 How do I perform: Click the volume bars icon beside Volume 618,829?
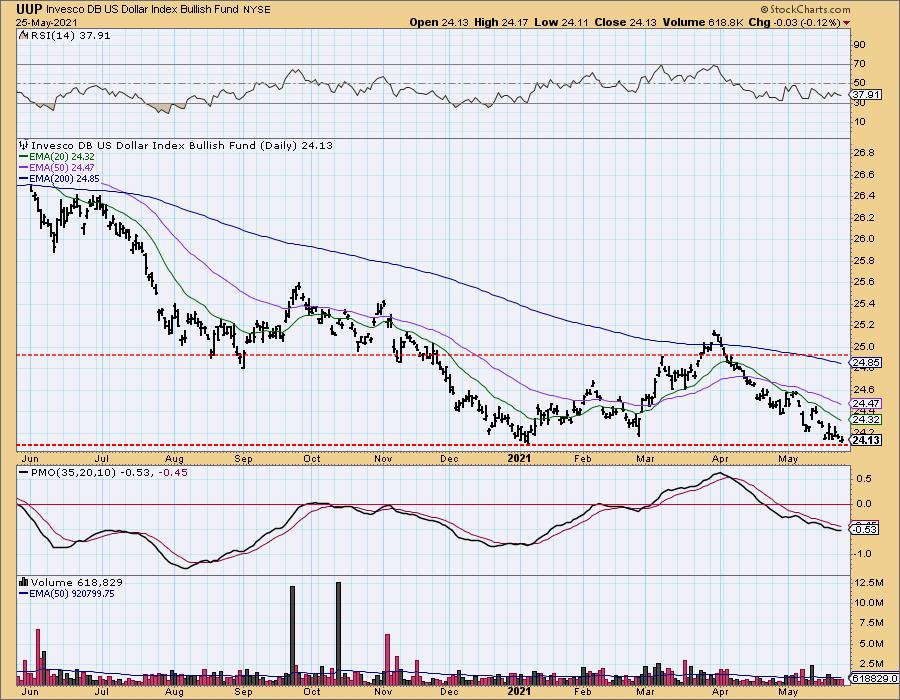coord(24,582)
